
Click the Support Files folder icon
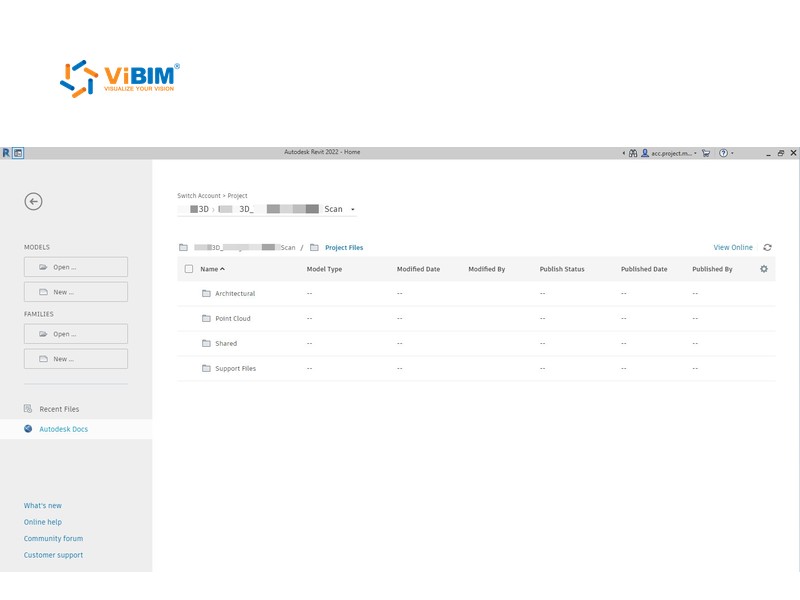click(x=206, y=368)
